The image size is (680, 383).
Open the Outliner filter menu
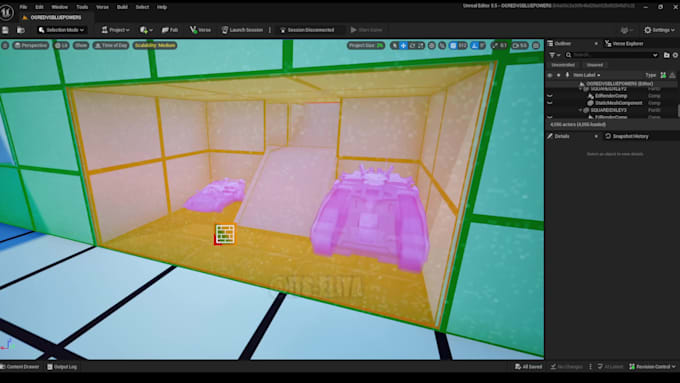click(x=555, y=55)
